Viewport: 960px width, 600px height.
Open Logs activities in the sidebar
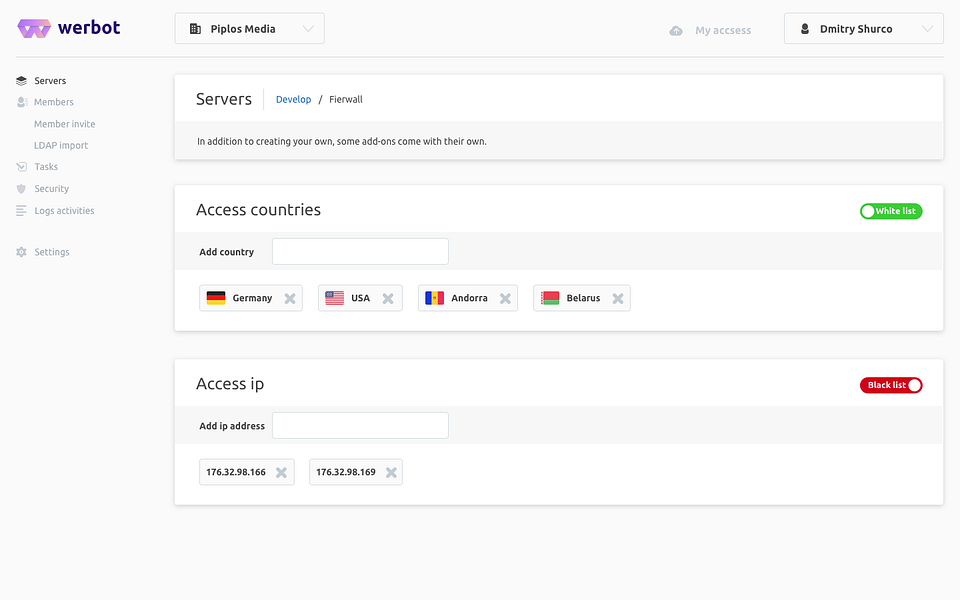tap(64, 211)
